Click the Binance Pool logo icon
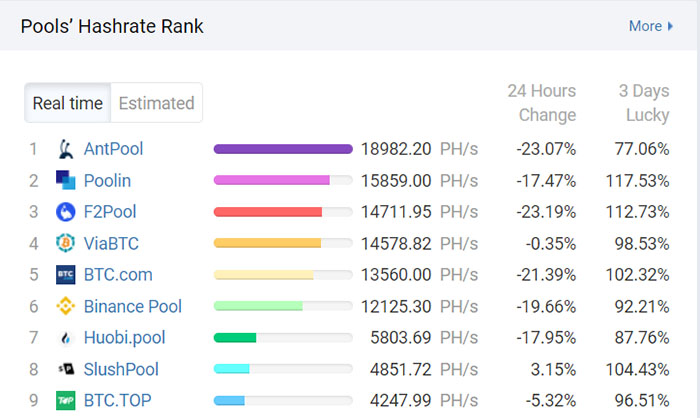The height and width of the screenshot is (418, 700). click(x=66, y=306)
